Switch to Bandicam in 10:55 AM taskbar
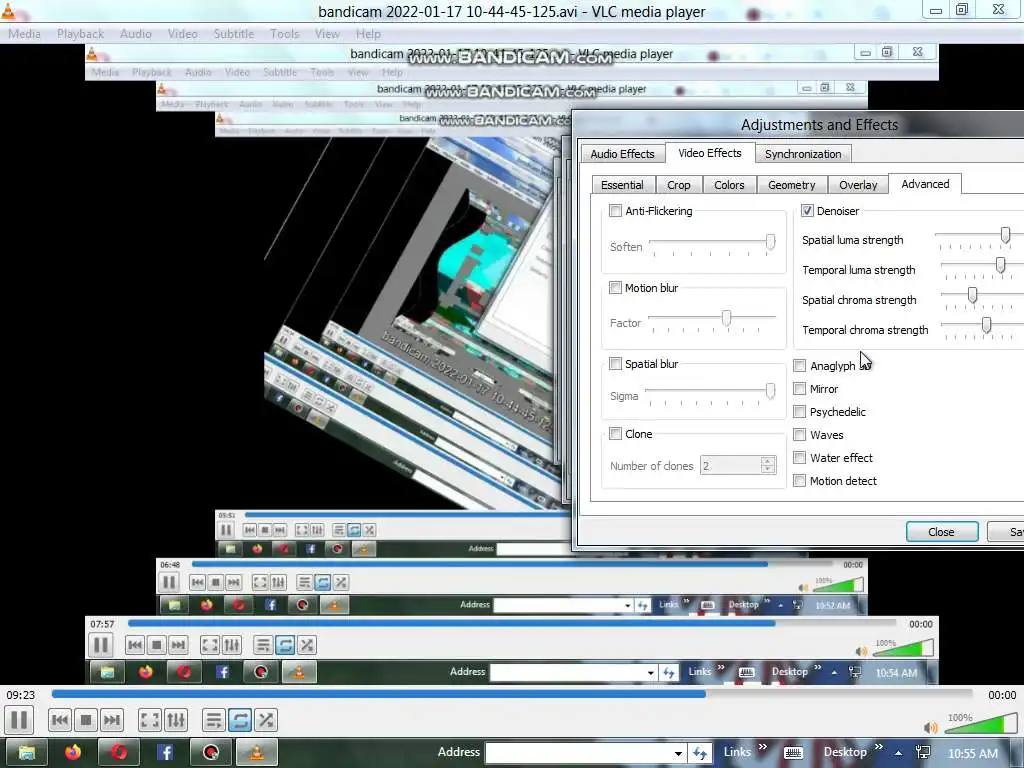This screenshot has height=768, width=1024. pyautogui.click(x=210, y=752)
